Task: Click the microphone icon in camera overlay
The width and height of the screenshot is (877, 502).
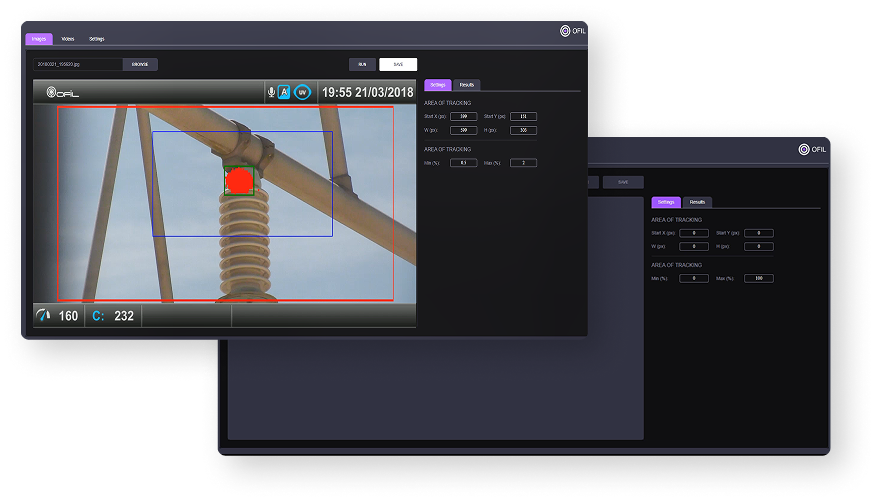Action: (270, 92)
